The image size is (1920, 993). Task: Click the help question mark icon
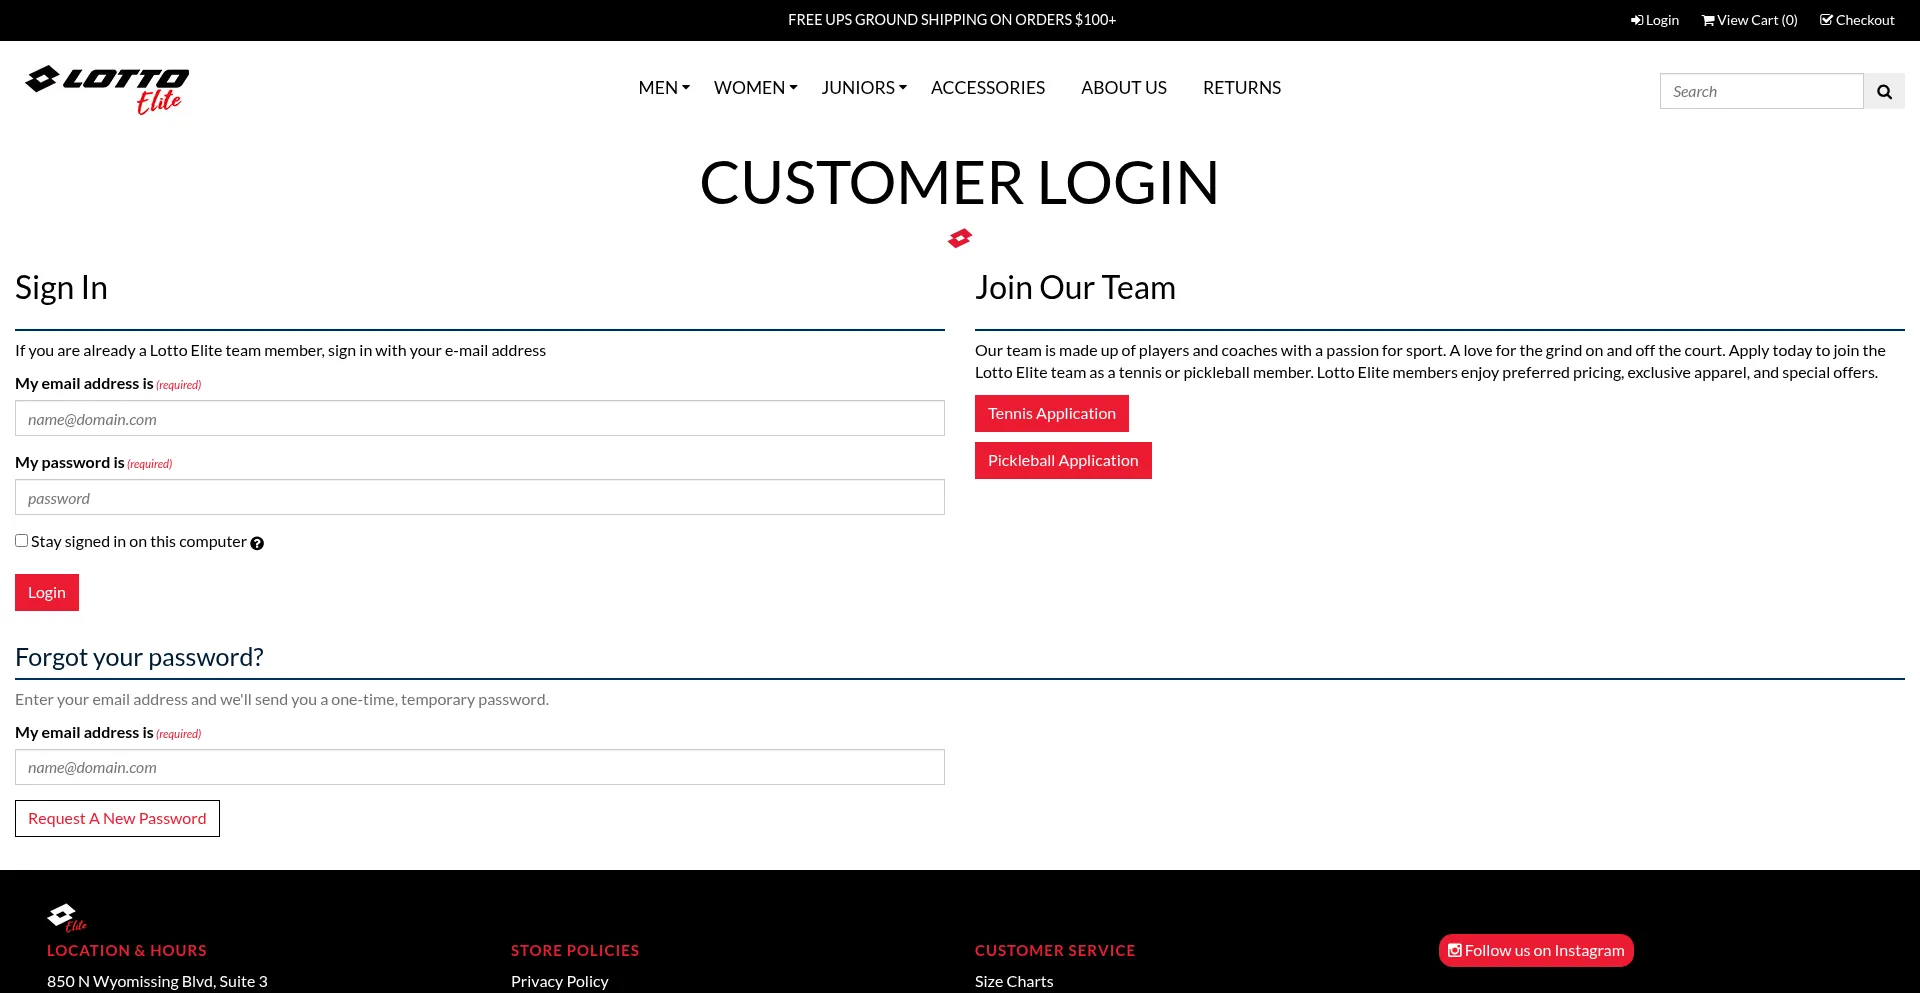(x=257, y=543)
